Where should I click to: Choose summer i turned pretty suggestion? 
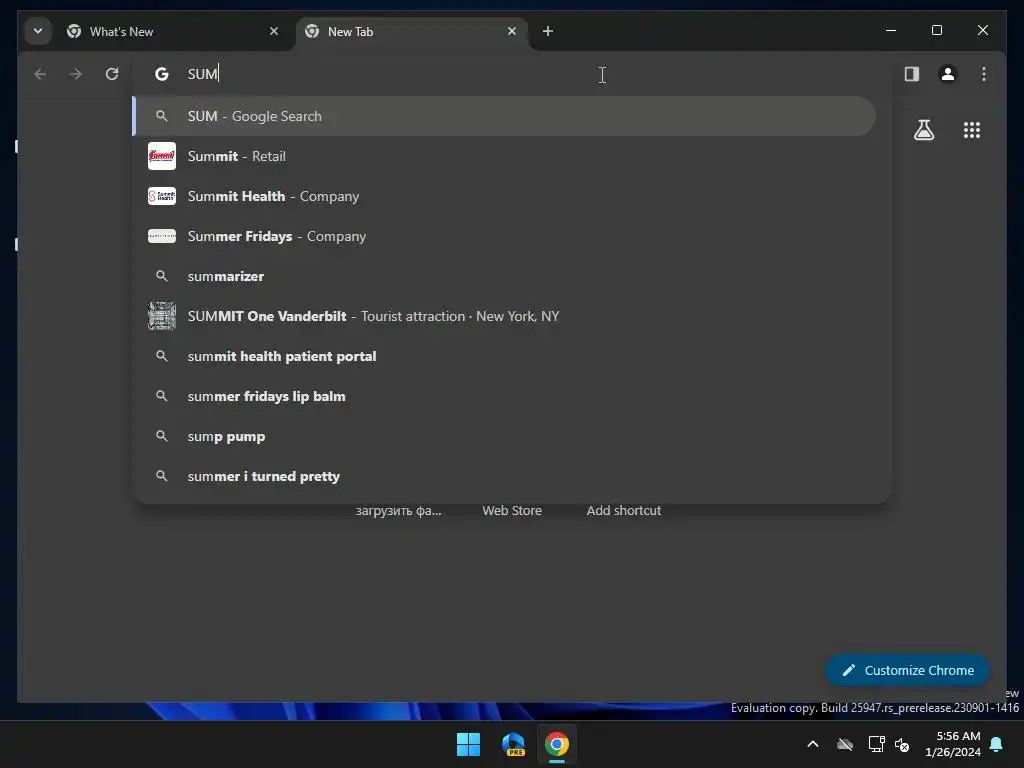coord(504,476)
